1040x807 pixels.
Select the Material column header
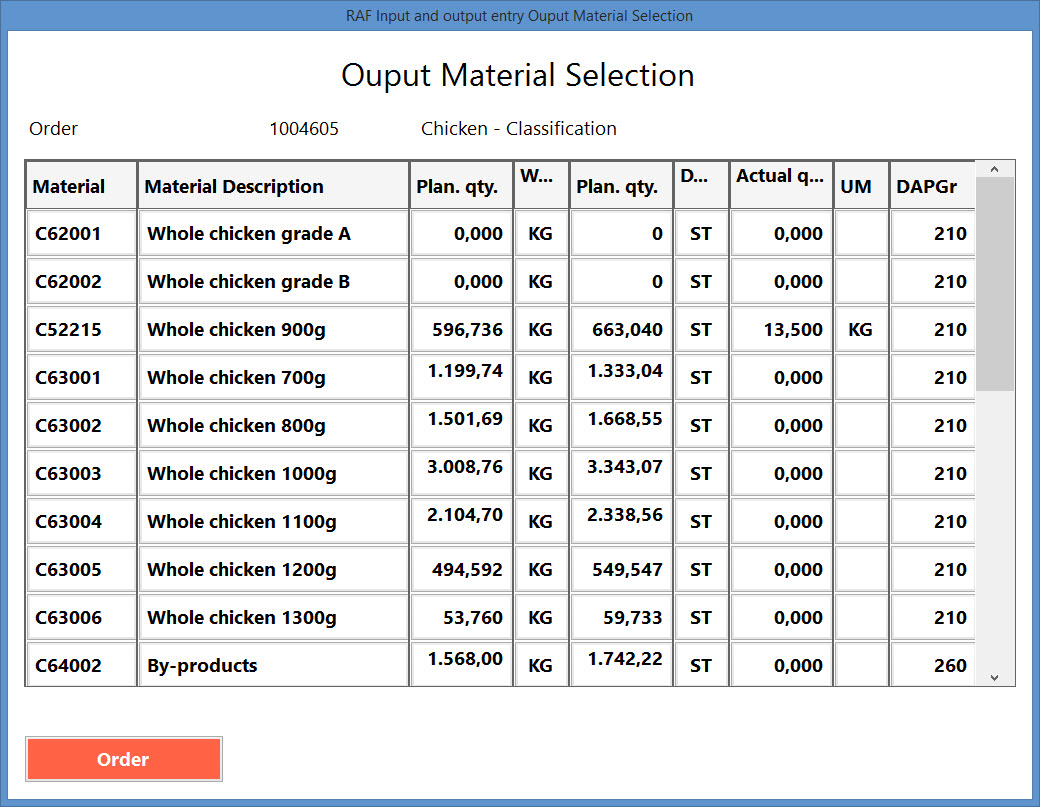coord(81,186)
